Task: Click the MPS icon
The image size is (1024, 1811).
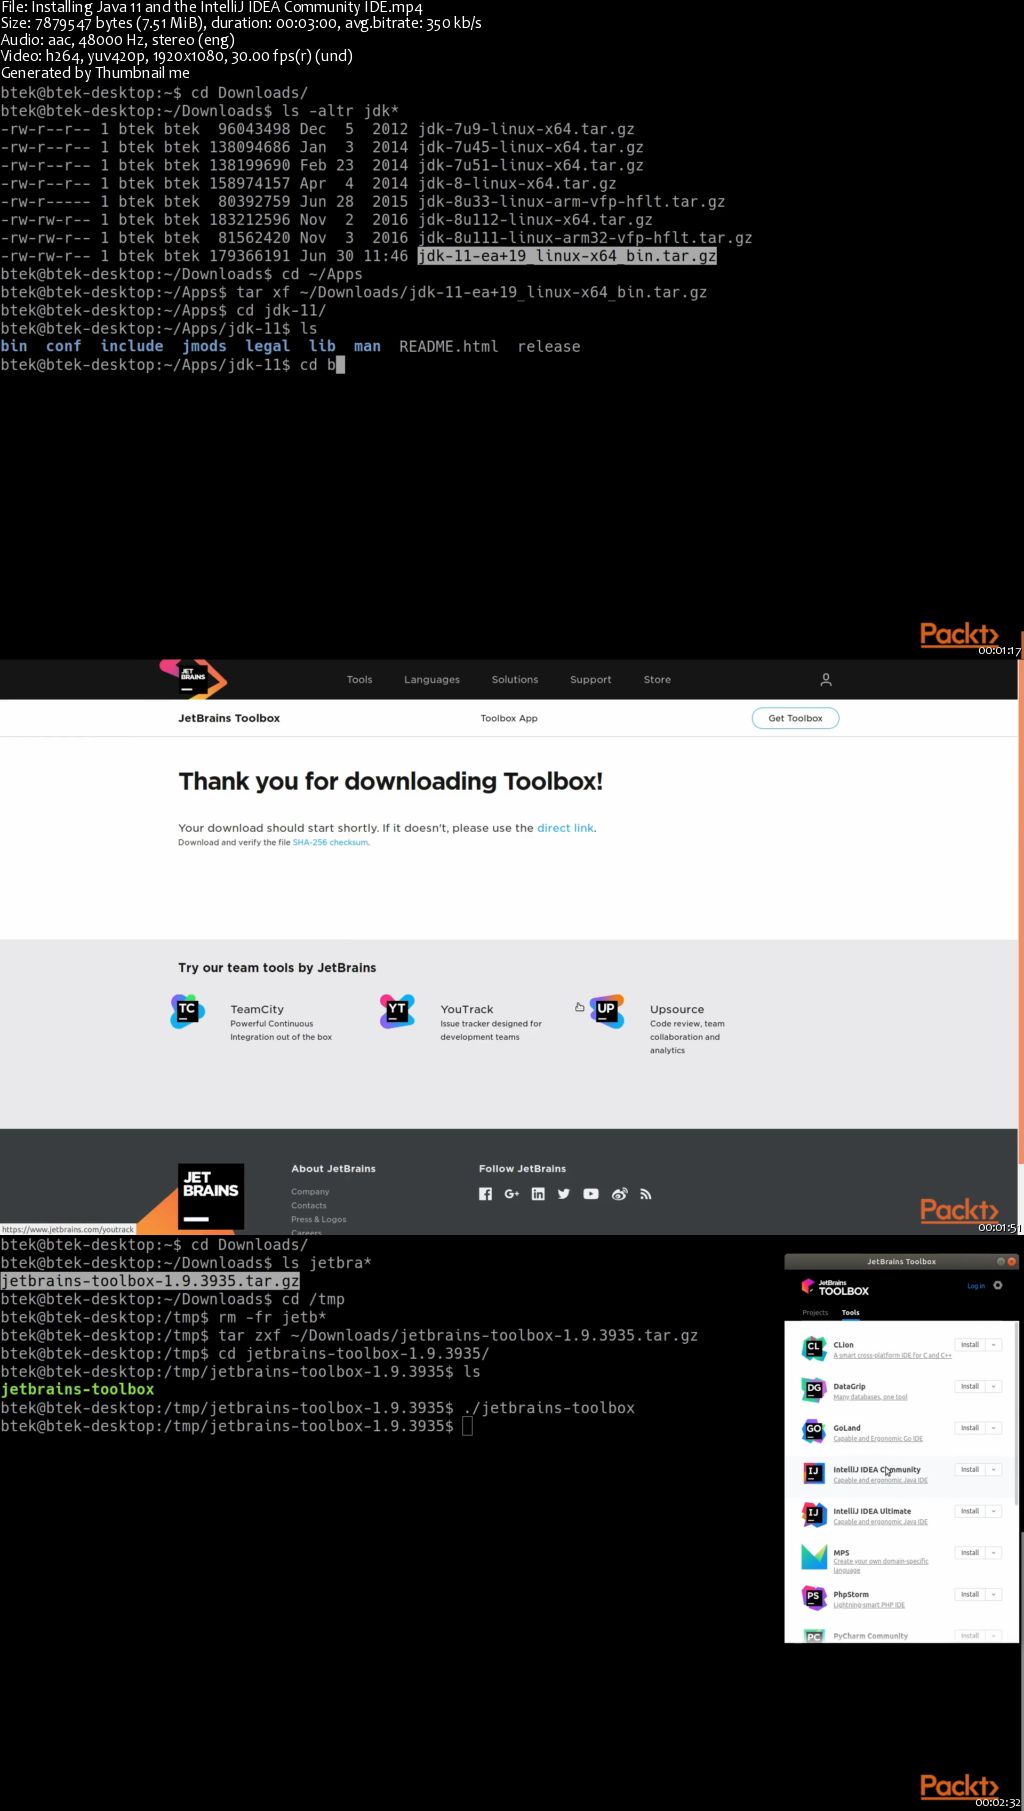Action: click(x=814, y=1556)
